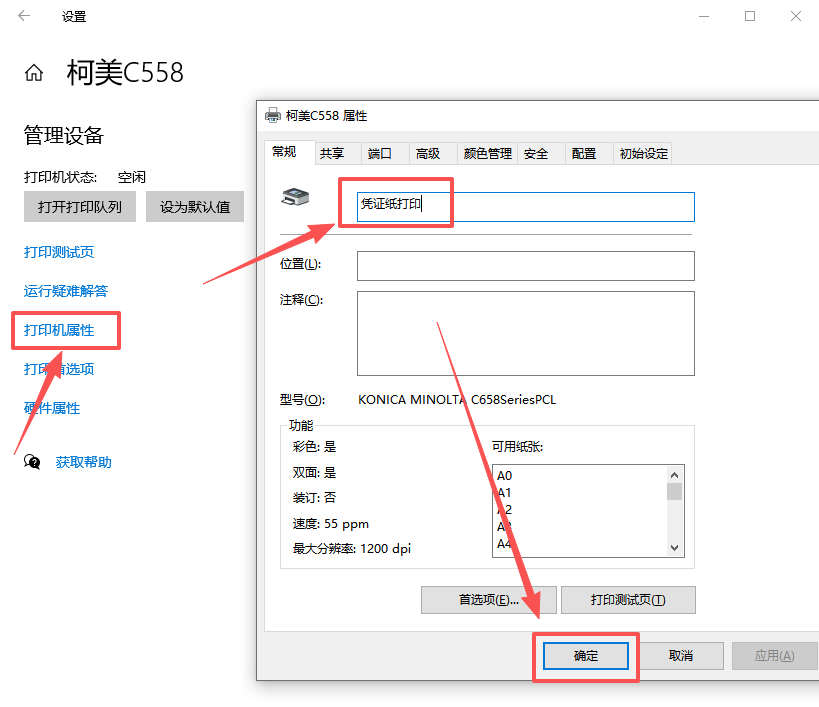Click the 彩色: 是 feature text
Viewport: 819px width, 707px height.
pos(314,447)
